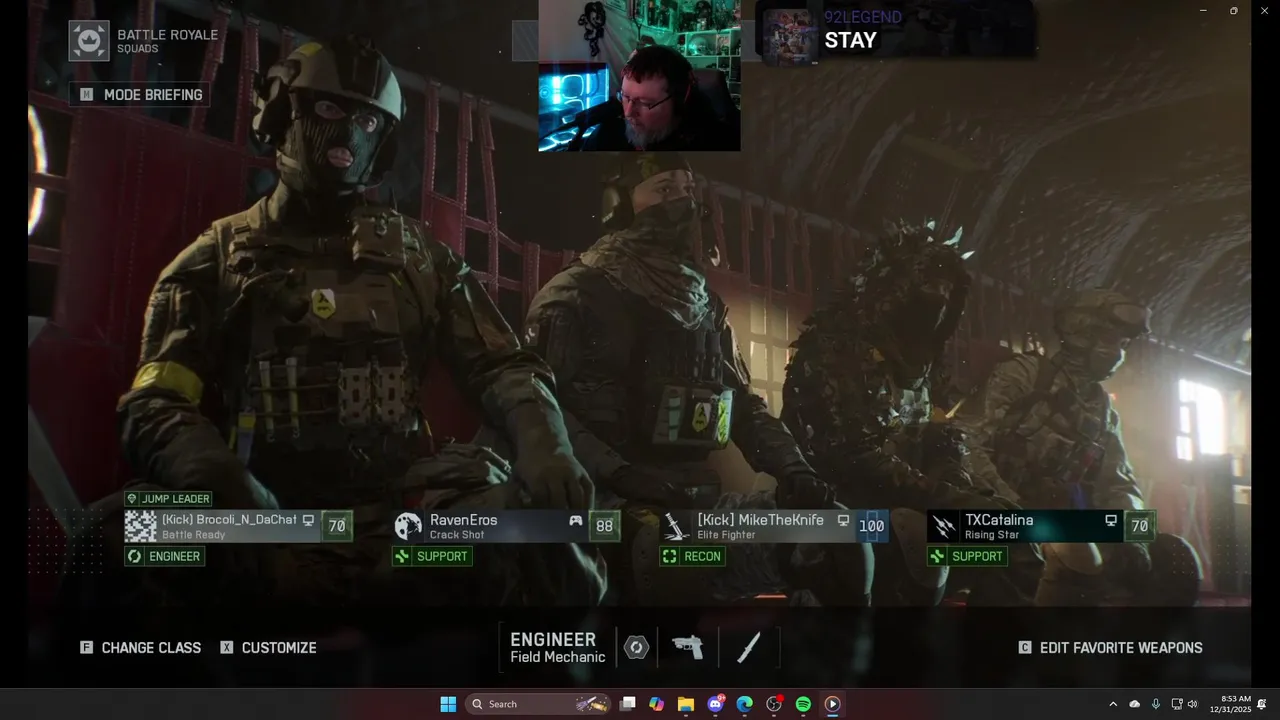Open Spotify from the taskbar
The height and width of the screenshot is (720, 1280).
tap(803, 704)
